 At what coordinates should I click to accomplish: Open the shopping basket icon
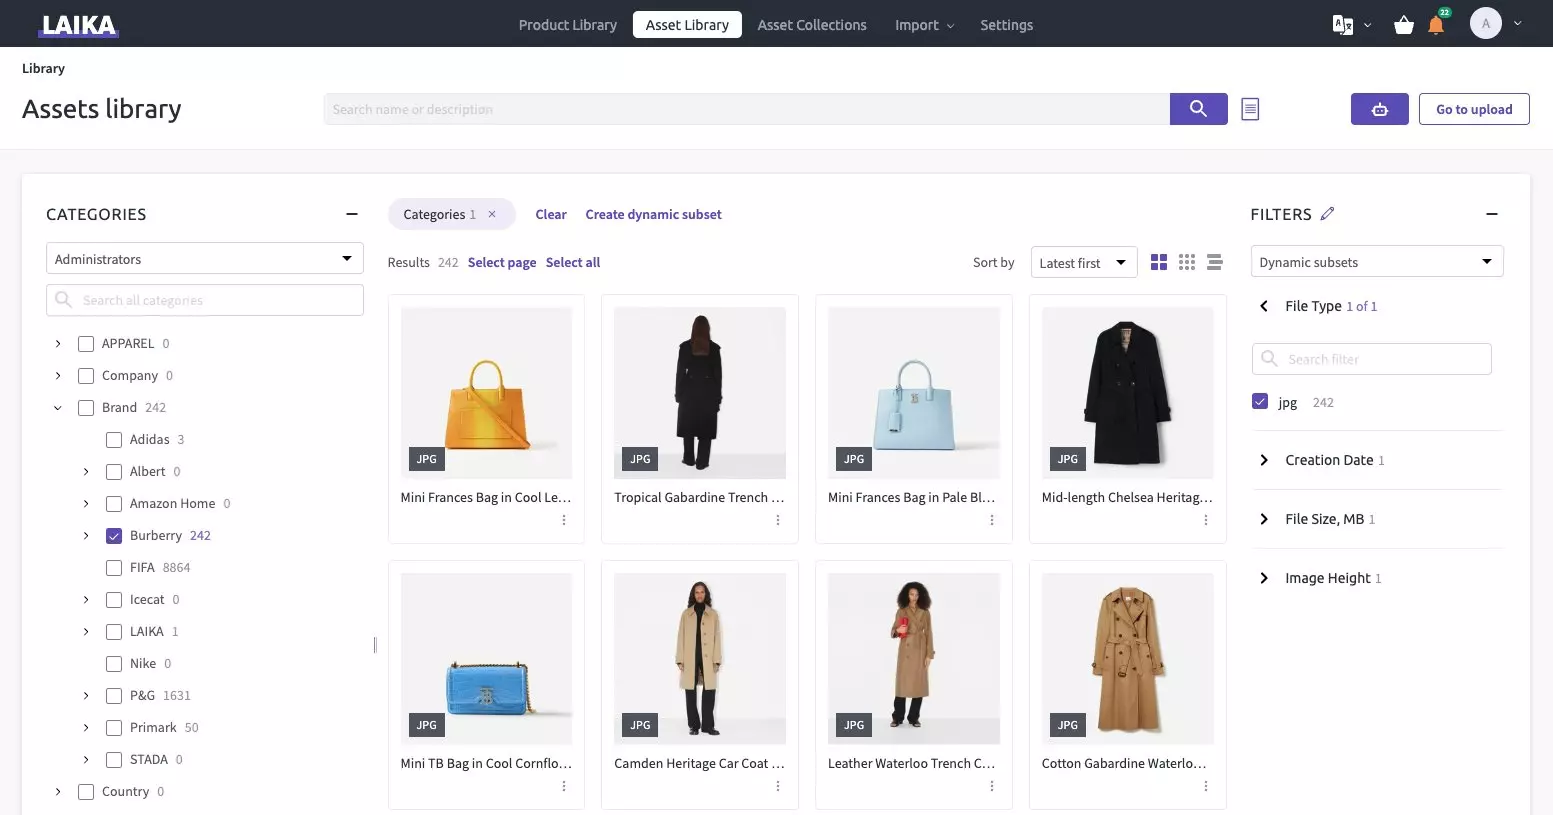click(1404, 25)
